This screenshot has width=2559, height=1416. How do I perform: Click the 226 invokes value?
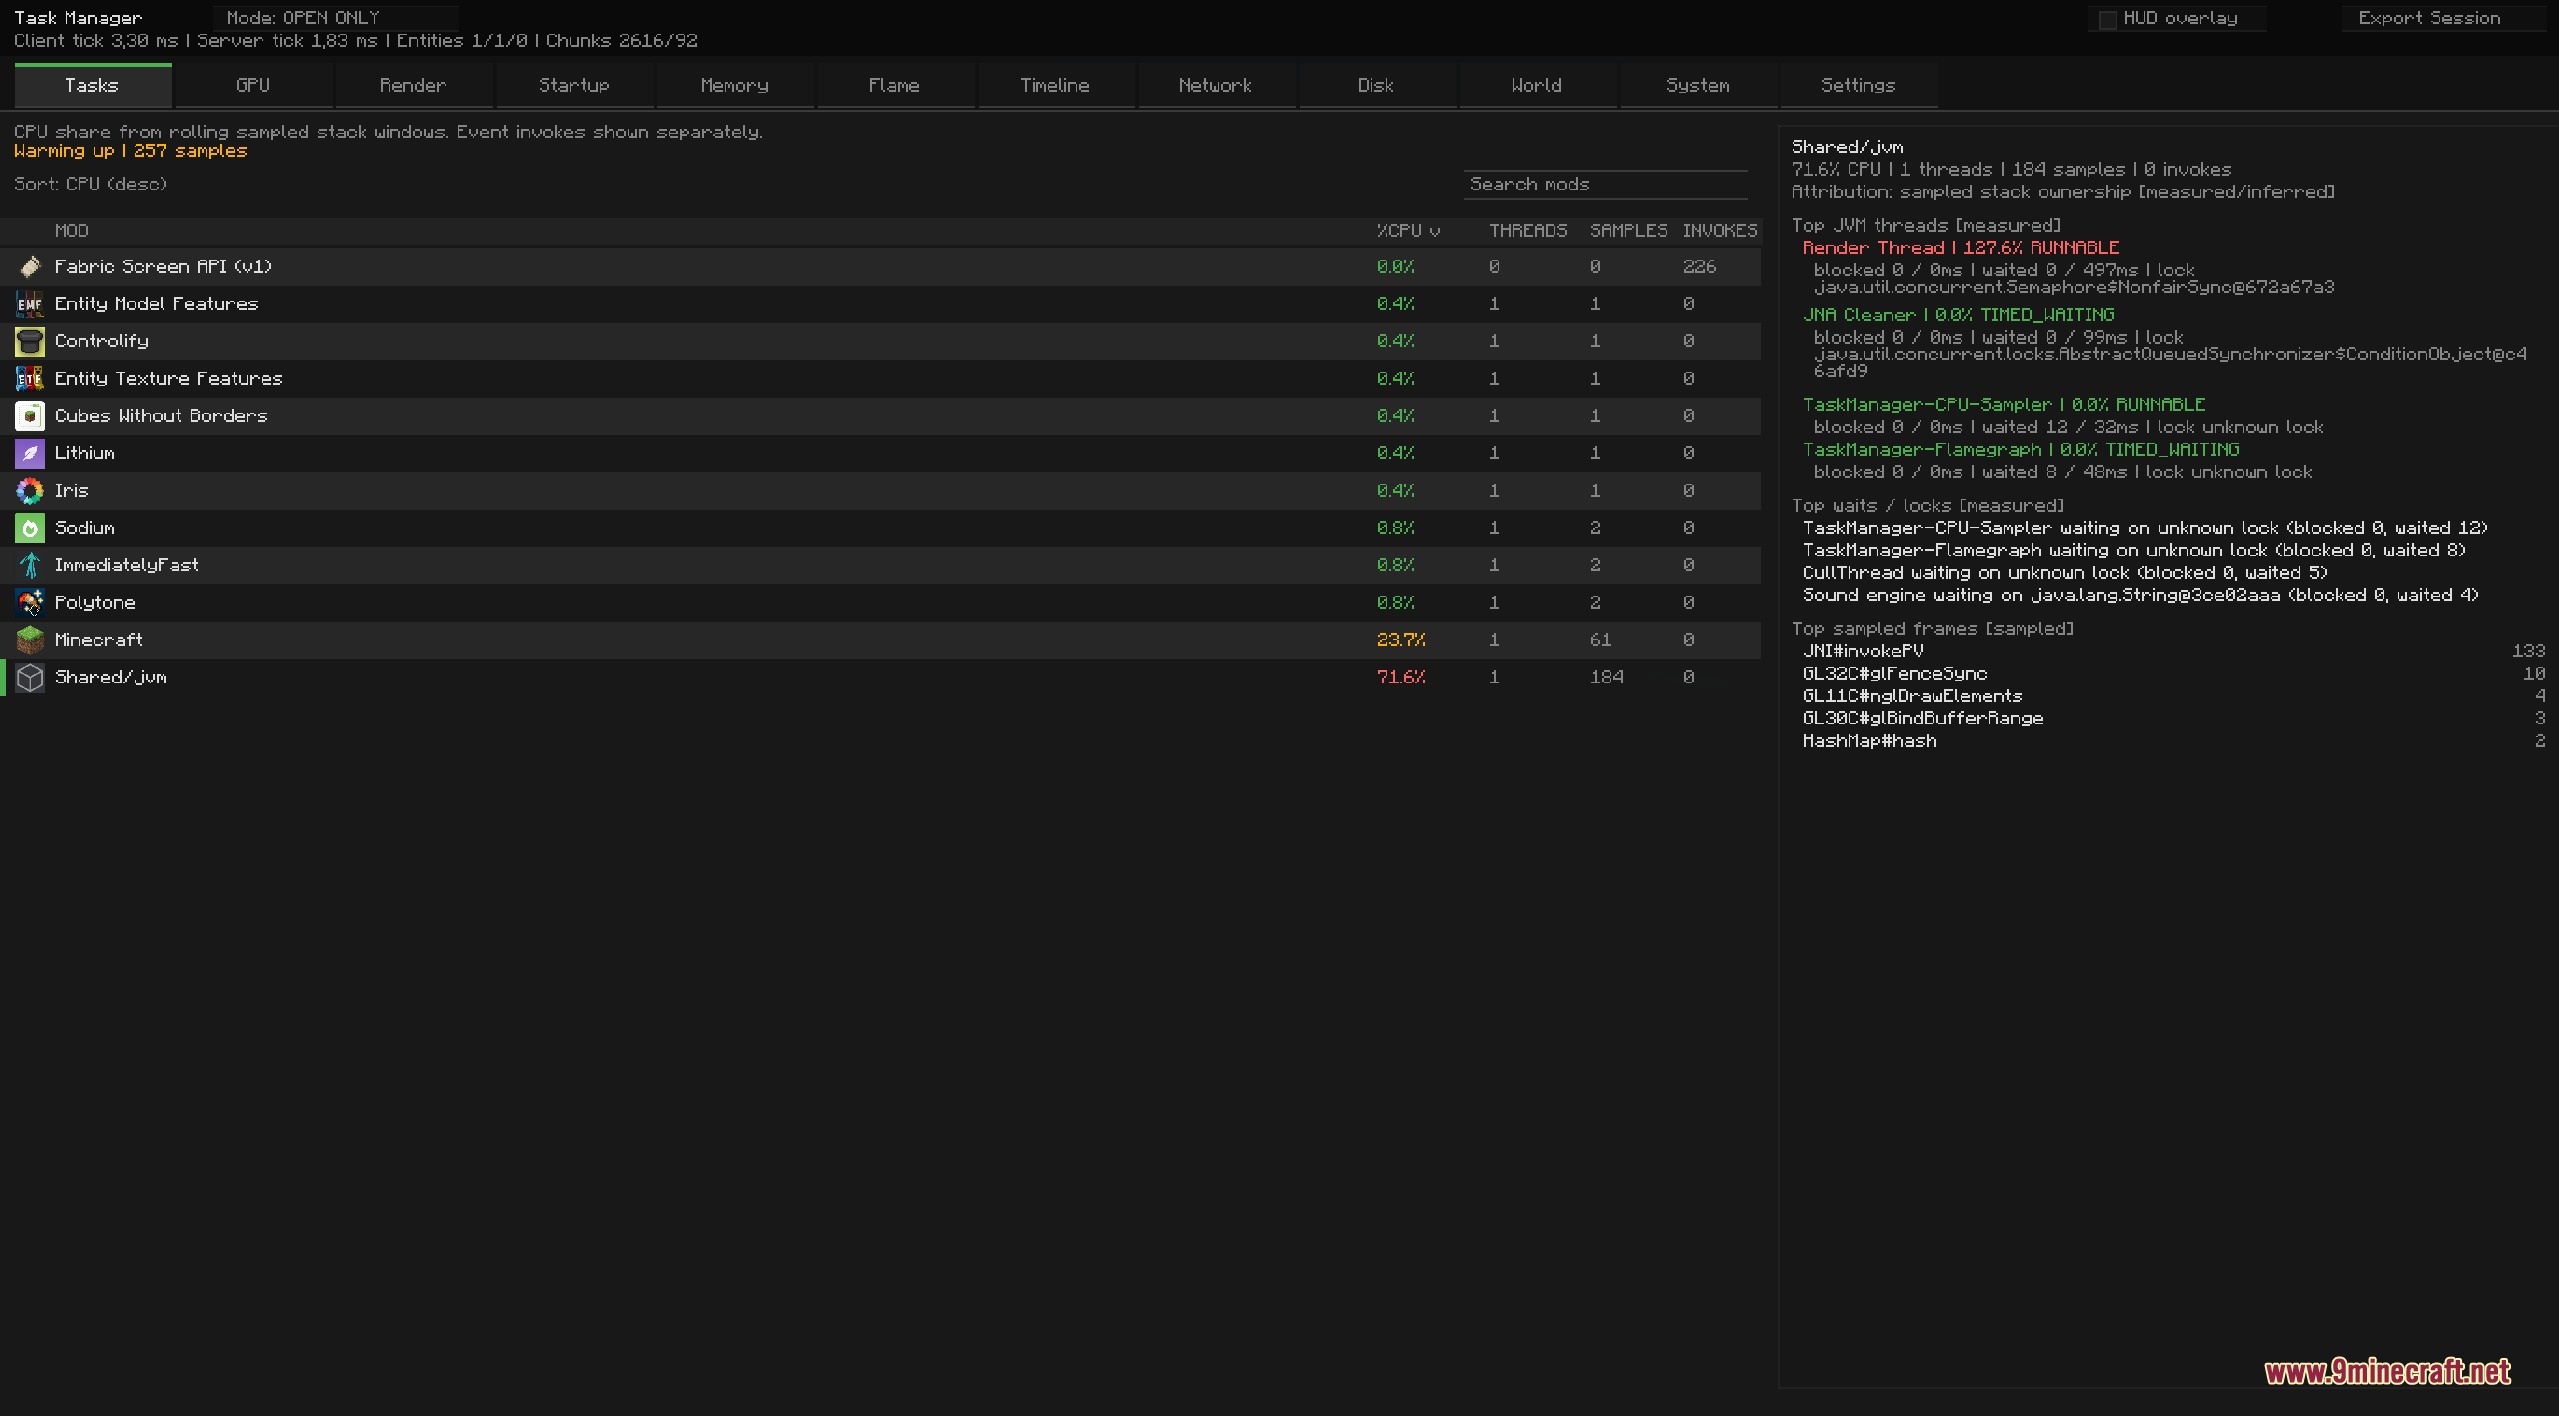[x=1699, y=267]
